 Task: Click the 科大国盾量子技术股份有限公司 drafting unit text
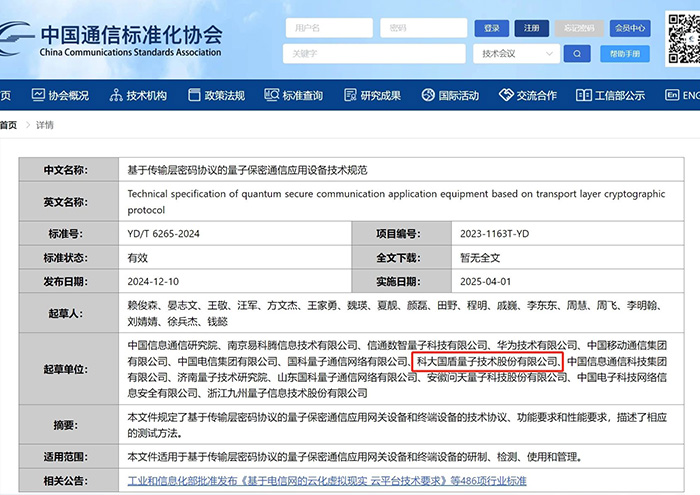488,362
